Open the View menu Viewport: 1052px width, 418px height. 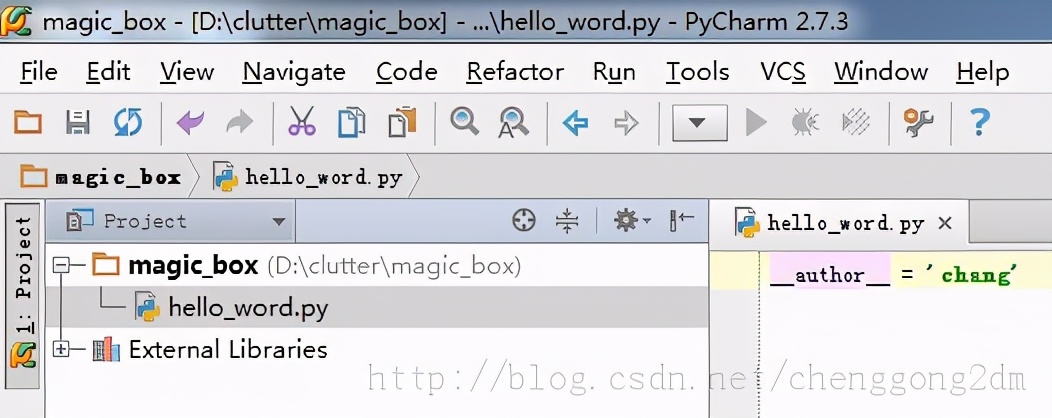(187, 72)
